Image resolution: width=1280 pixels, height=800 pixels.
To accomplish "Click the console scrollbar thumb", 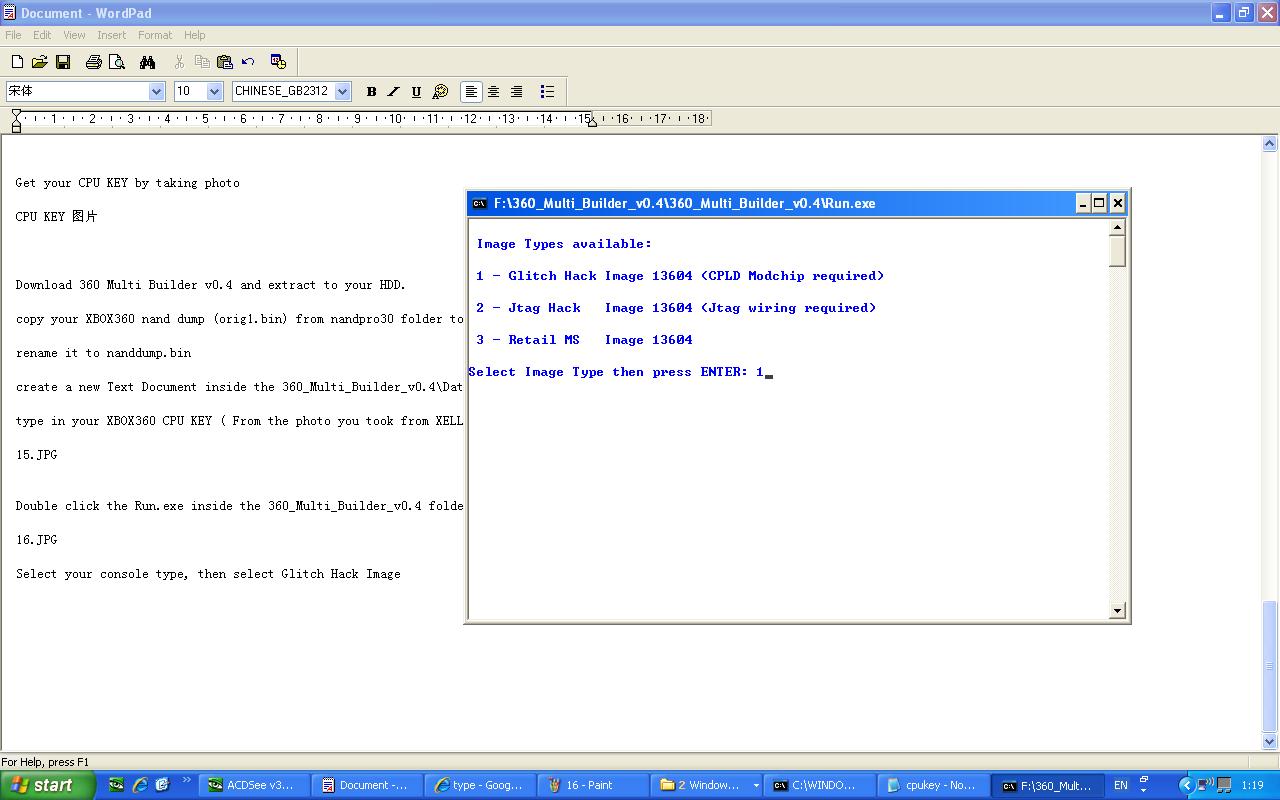I will point(1118,251).
